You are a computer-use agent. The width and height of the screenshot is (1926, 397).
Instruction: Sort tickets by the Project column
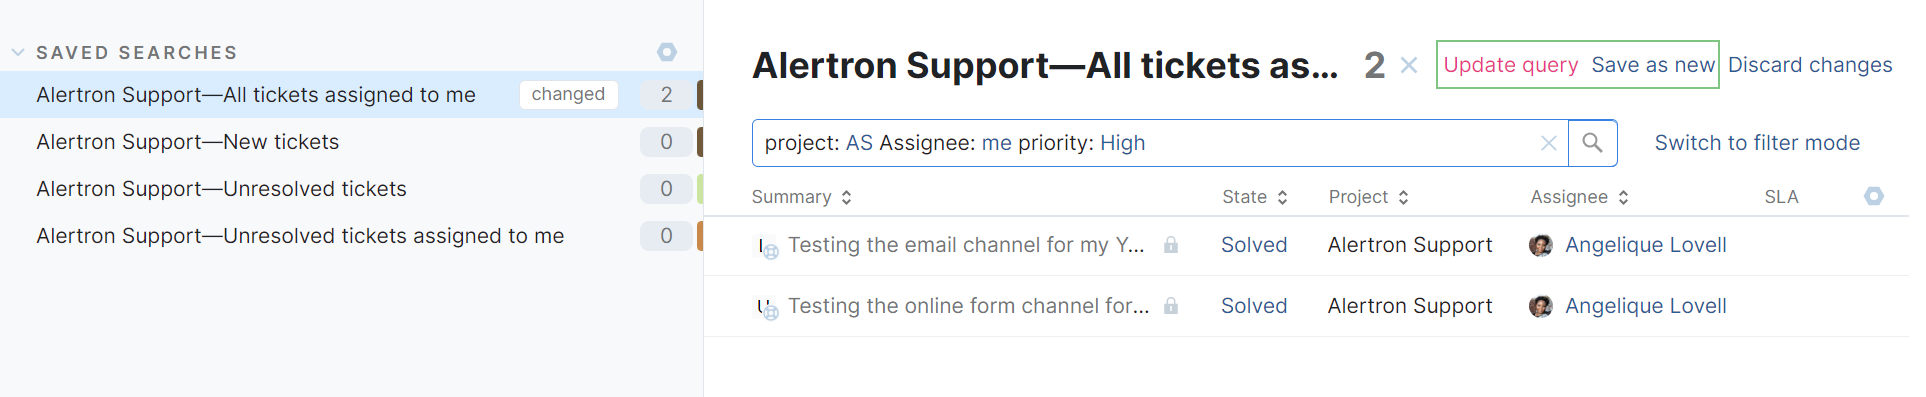pyautogui.click(x=1369, y=197)
